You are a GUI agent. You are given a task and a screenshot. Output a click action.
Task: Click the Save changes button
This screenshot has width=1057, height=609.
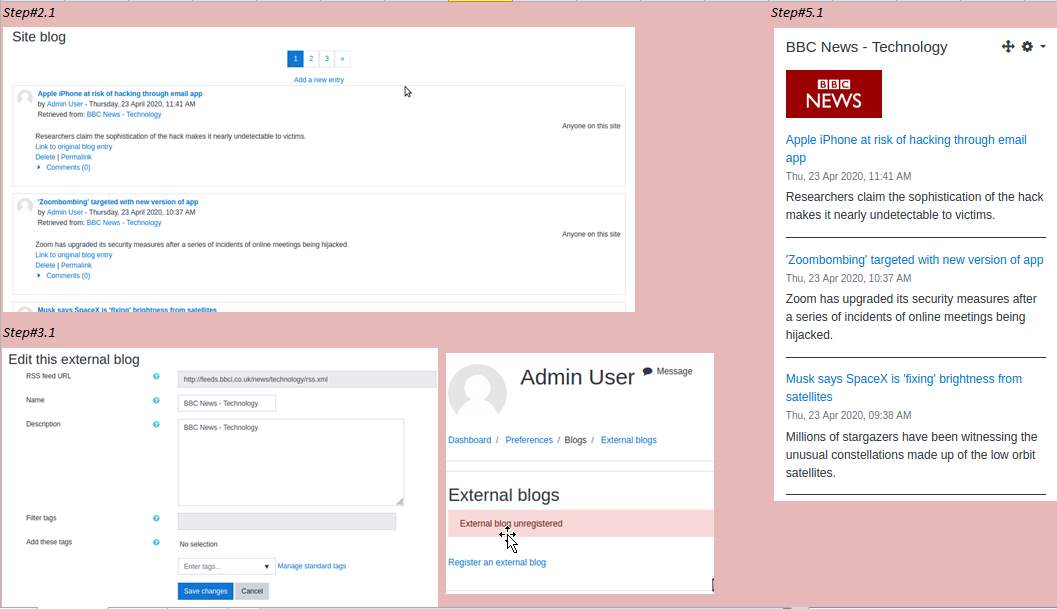point(205,591)
